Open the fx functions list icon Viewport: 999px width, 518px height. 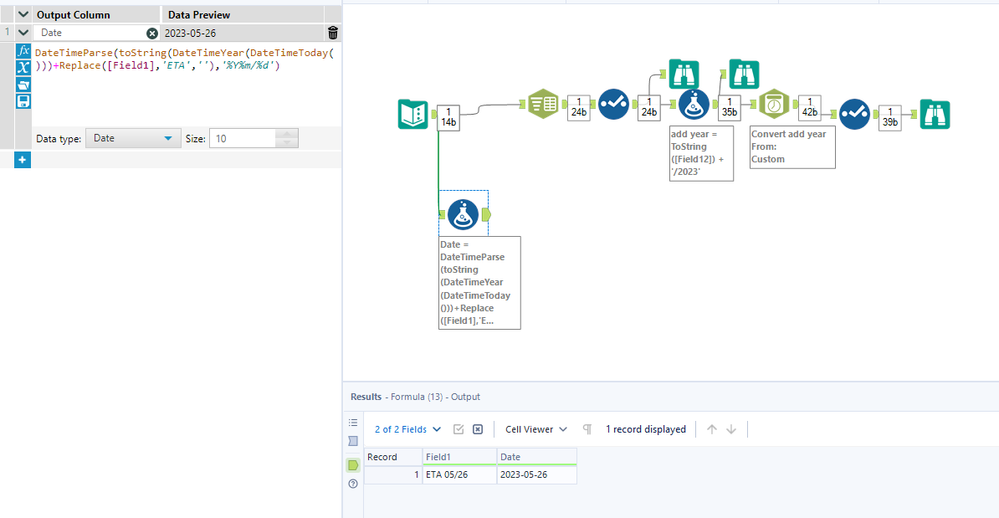click(24, 51)
